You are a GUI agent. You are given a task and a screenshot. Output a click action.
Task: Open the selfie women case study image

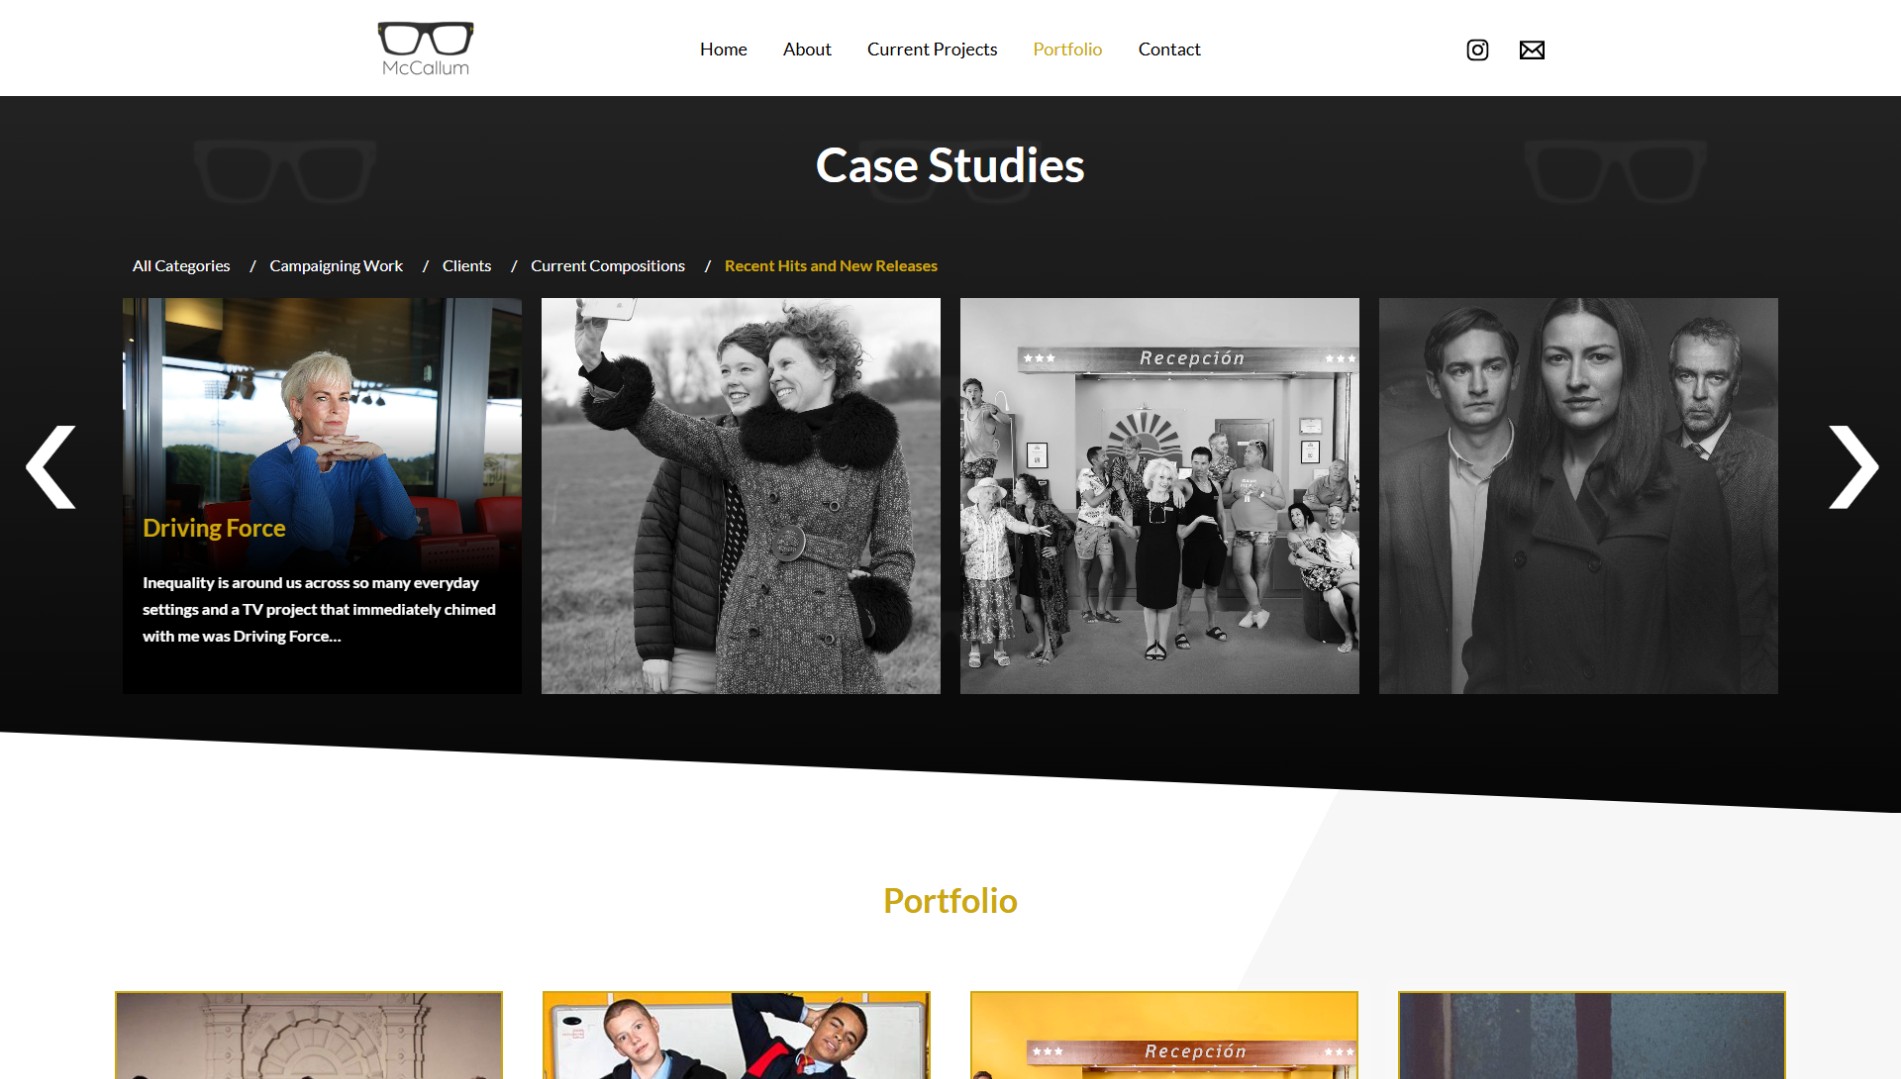[741, 496]
